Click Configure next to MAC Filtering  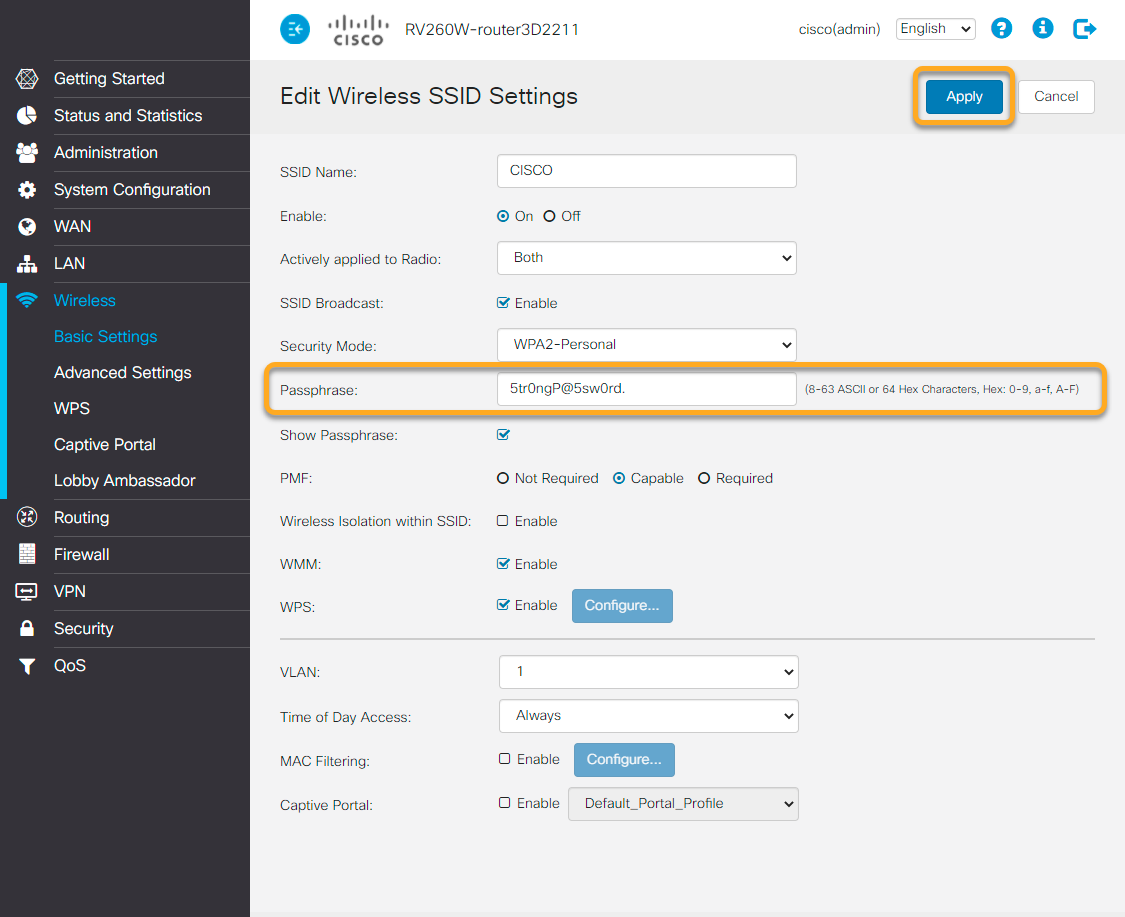tap(624, 760)
